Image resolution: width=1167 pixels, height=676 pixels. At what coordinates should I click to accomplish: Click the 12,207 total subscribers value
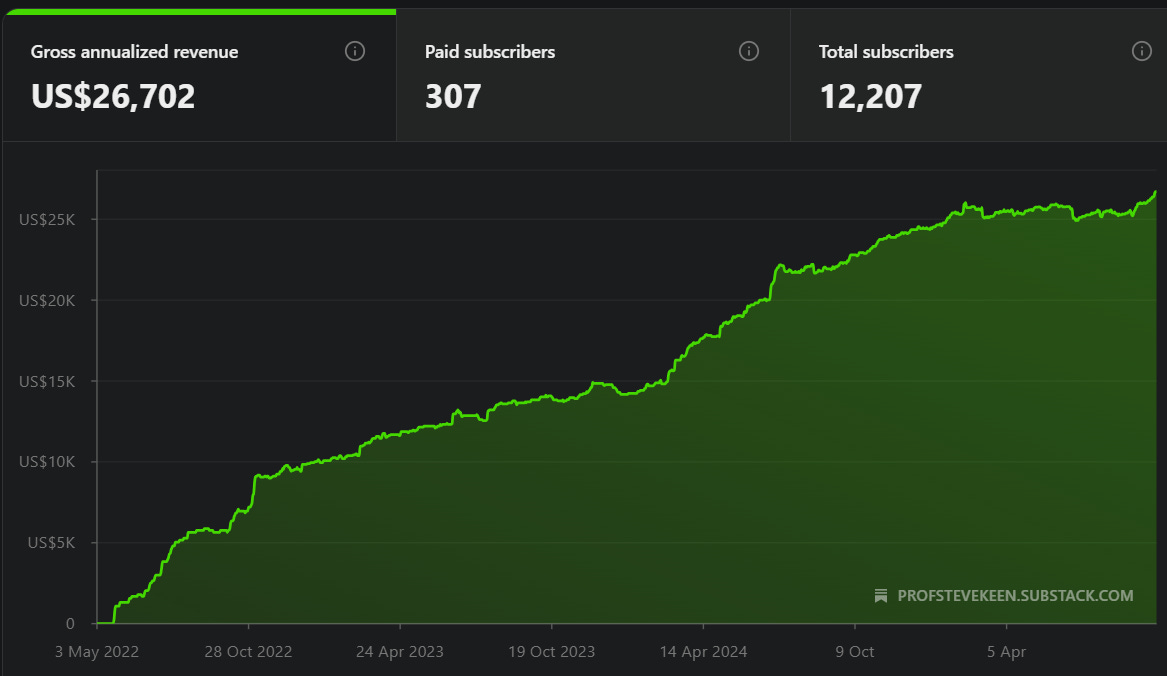871,97
